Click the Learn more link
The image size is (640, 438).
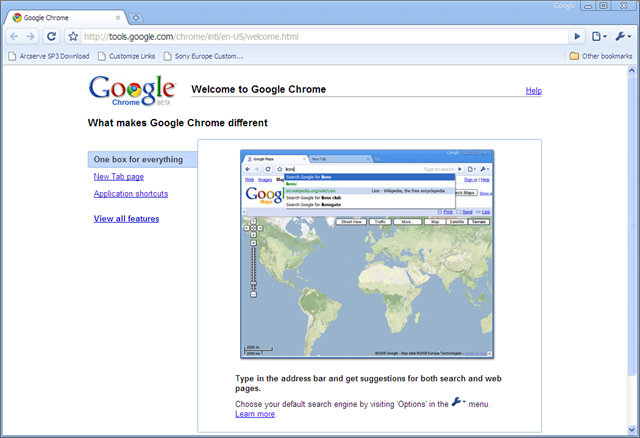click(255, 414)
